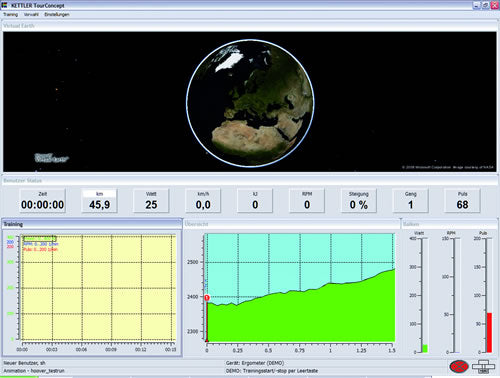Click the green elevation profile area

point(300,317)
